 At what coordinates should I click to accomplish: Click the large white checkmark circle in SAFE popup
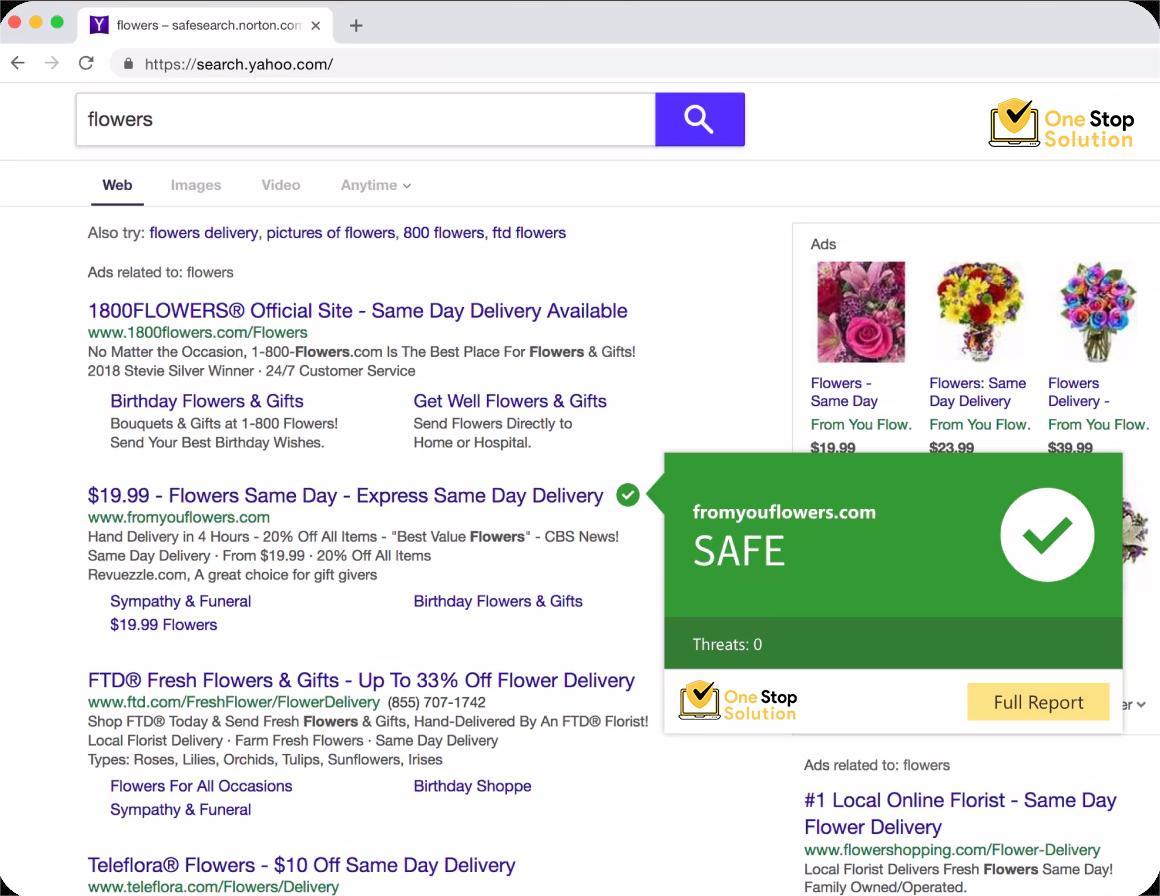coord(1046,535)
